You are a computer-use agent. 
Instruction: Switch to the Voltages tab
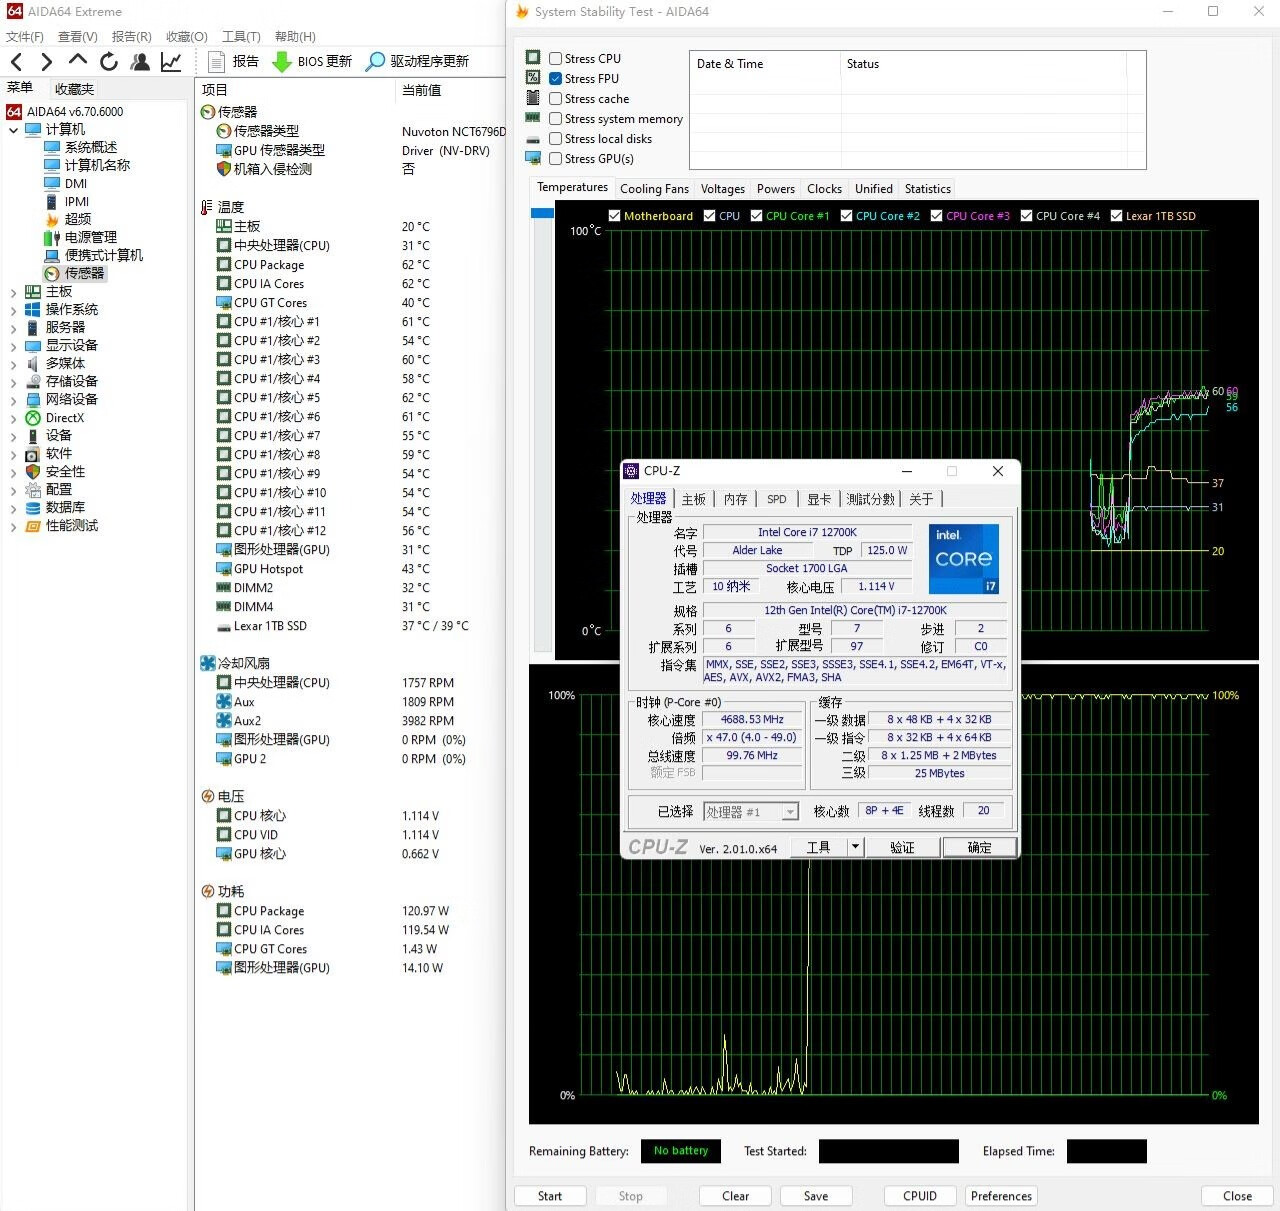(723, 189)
